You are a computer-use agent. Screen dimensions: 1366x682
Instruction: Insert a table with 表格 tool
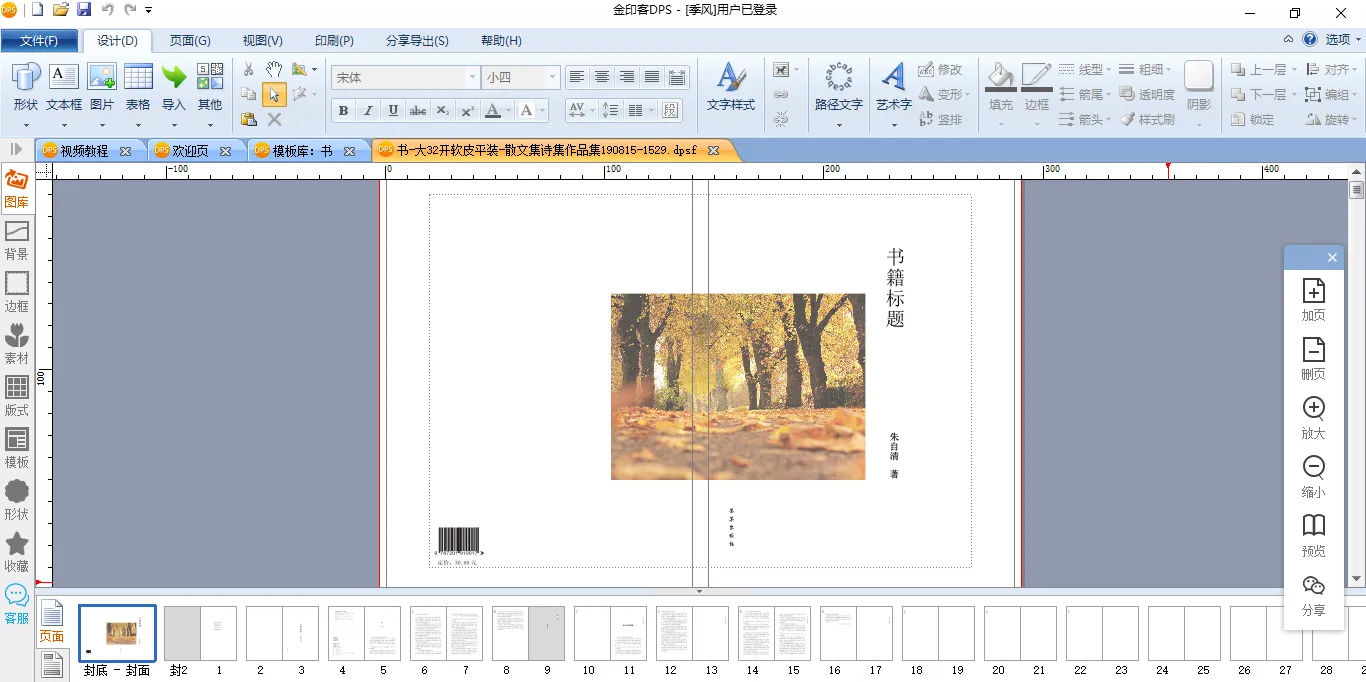[x=138, y=87]
